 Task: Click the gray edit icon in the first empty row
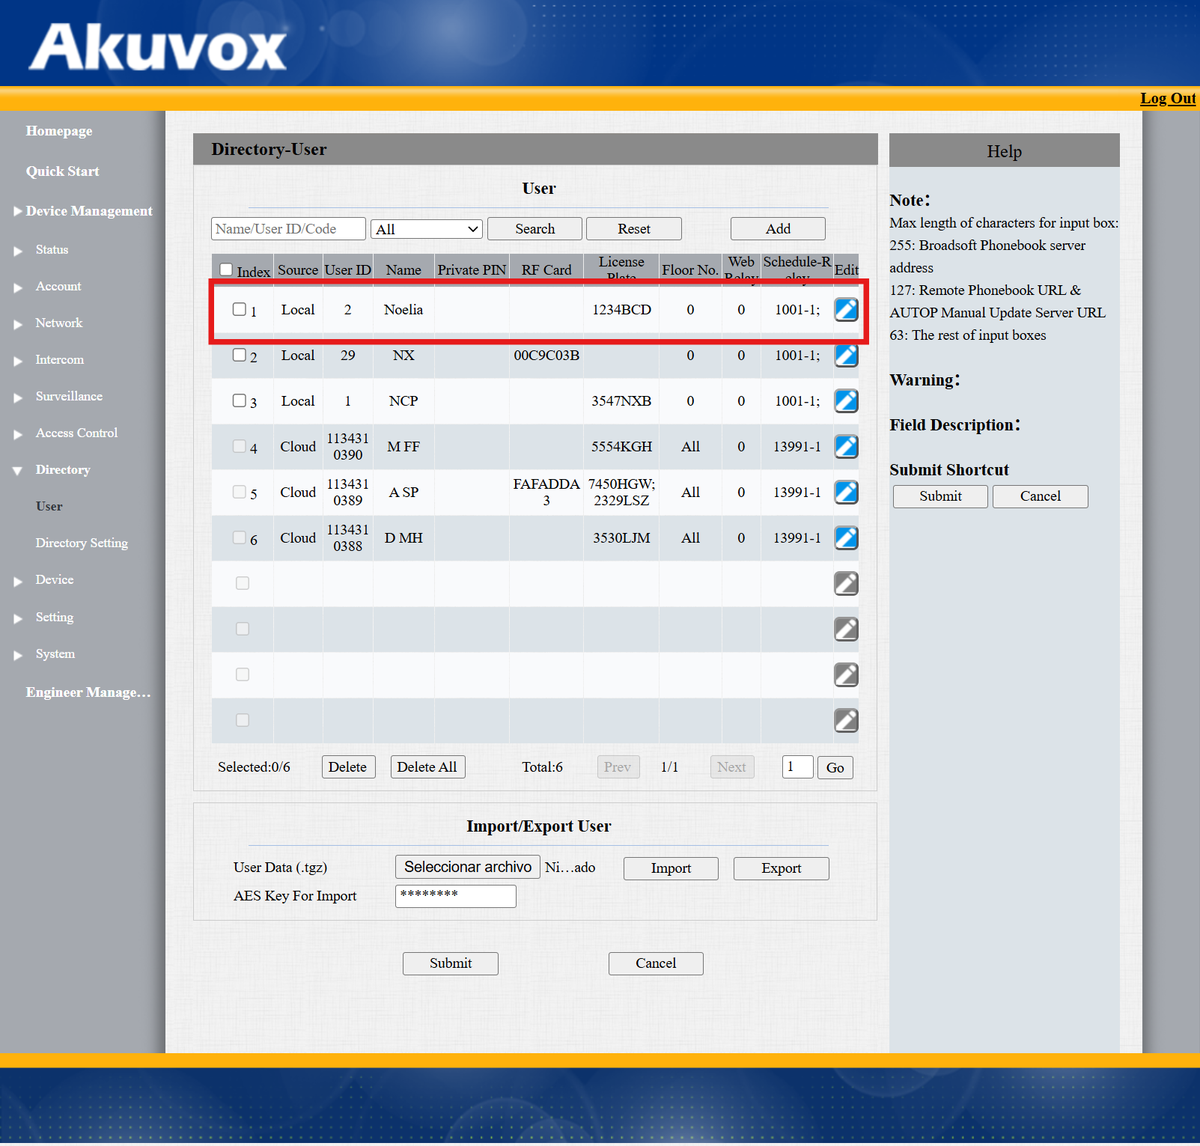pyautogui.click(x=846, y=584)
